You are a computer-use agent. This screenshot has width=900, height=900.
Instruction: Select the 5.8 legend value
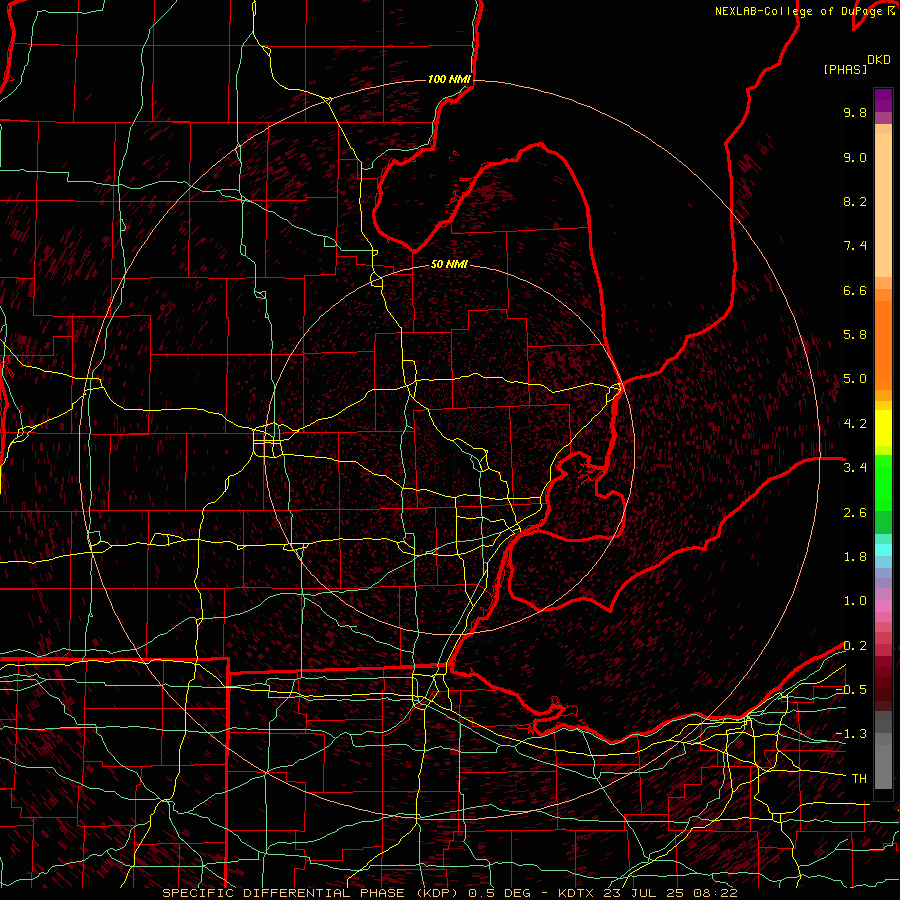click(x=855, y=335)
